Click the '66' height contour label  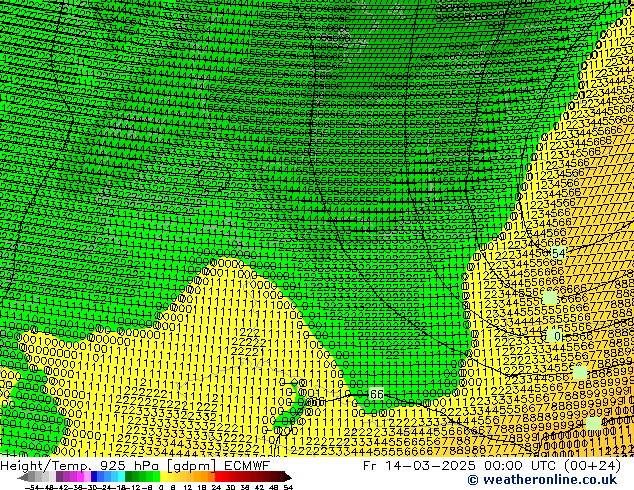[376, 394]
